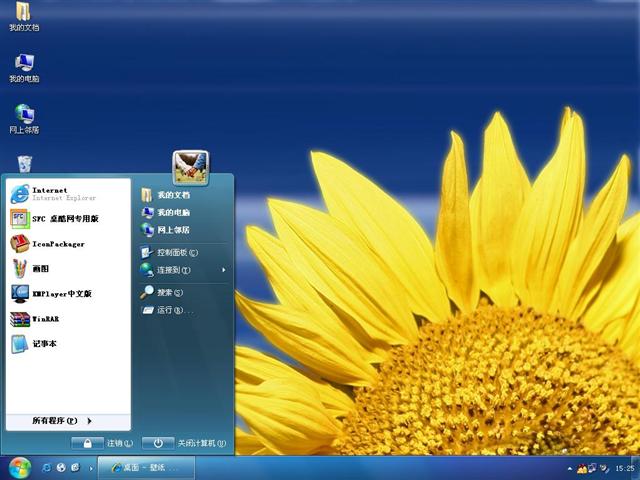The image size is (640, 480).
Task: Launch SFC 桌酷网专用版 program
Action: pos(68,219)
